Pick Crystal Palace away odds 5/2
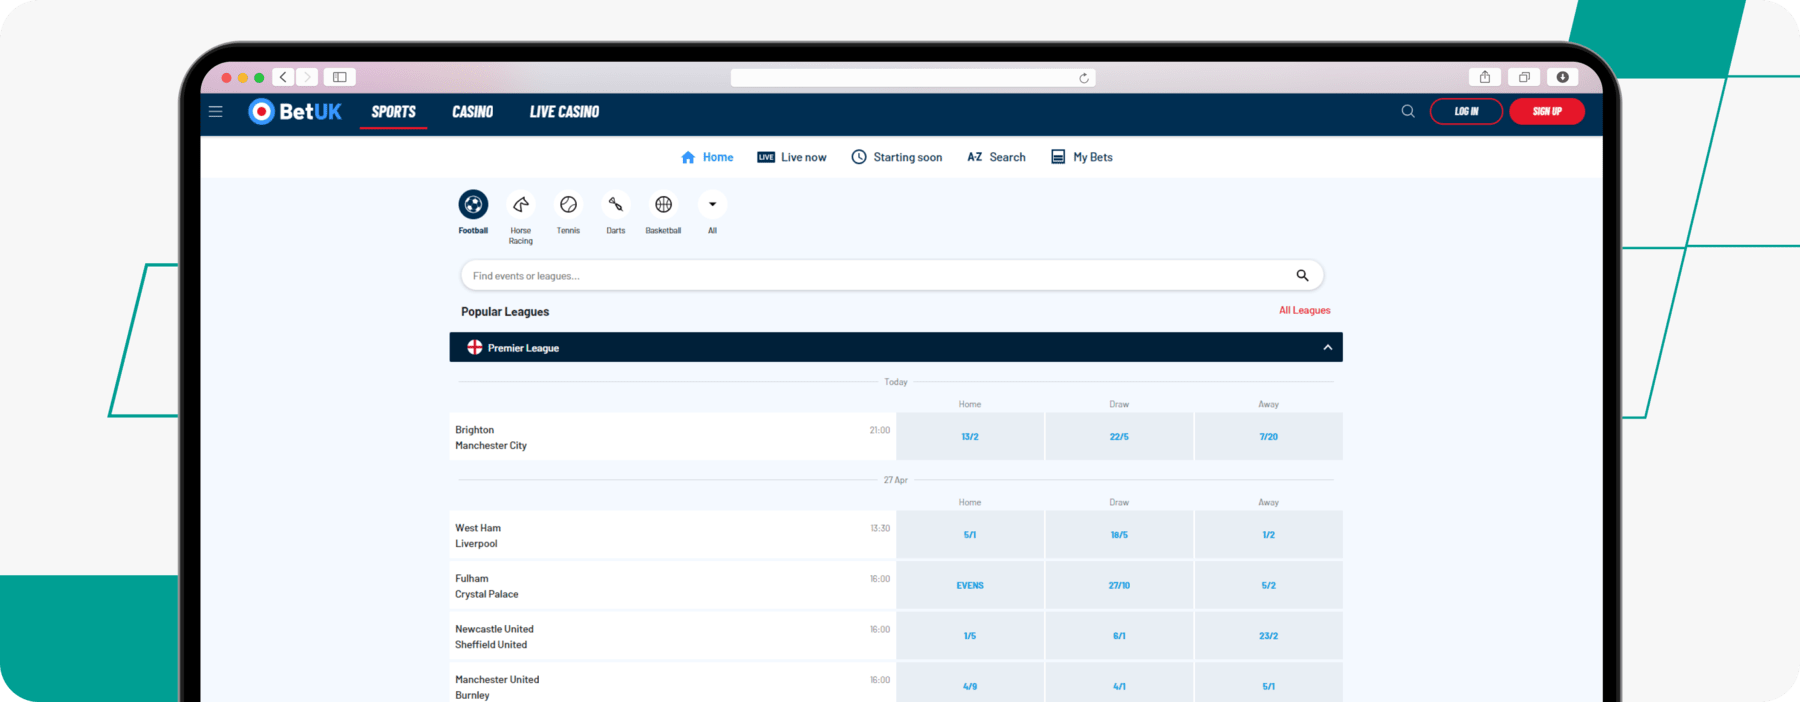This screenshot has width=1800, height=702. 1269,585
